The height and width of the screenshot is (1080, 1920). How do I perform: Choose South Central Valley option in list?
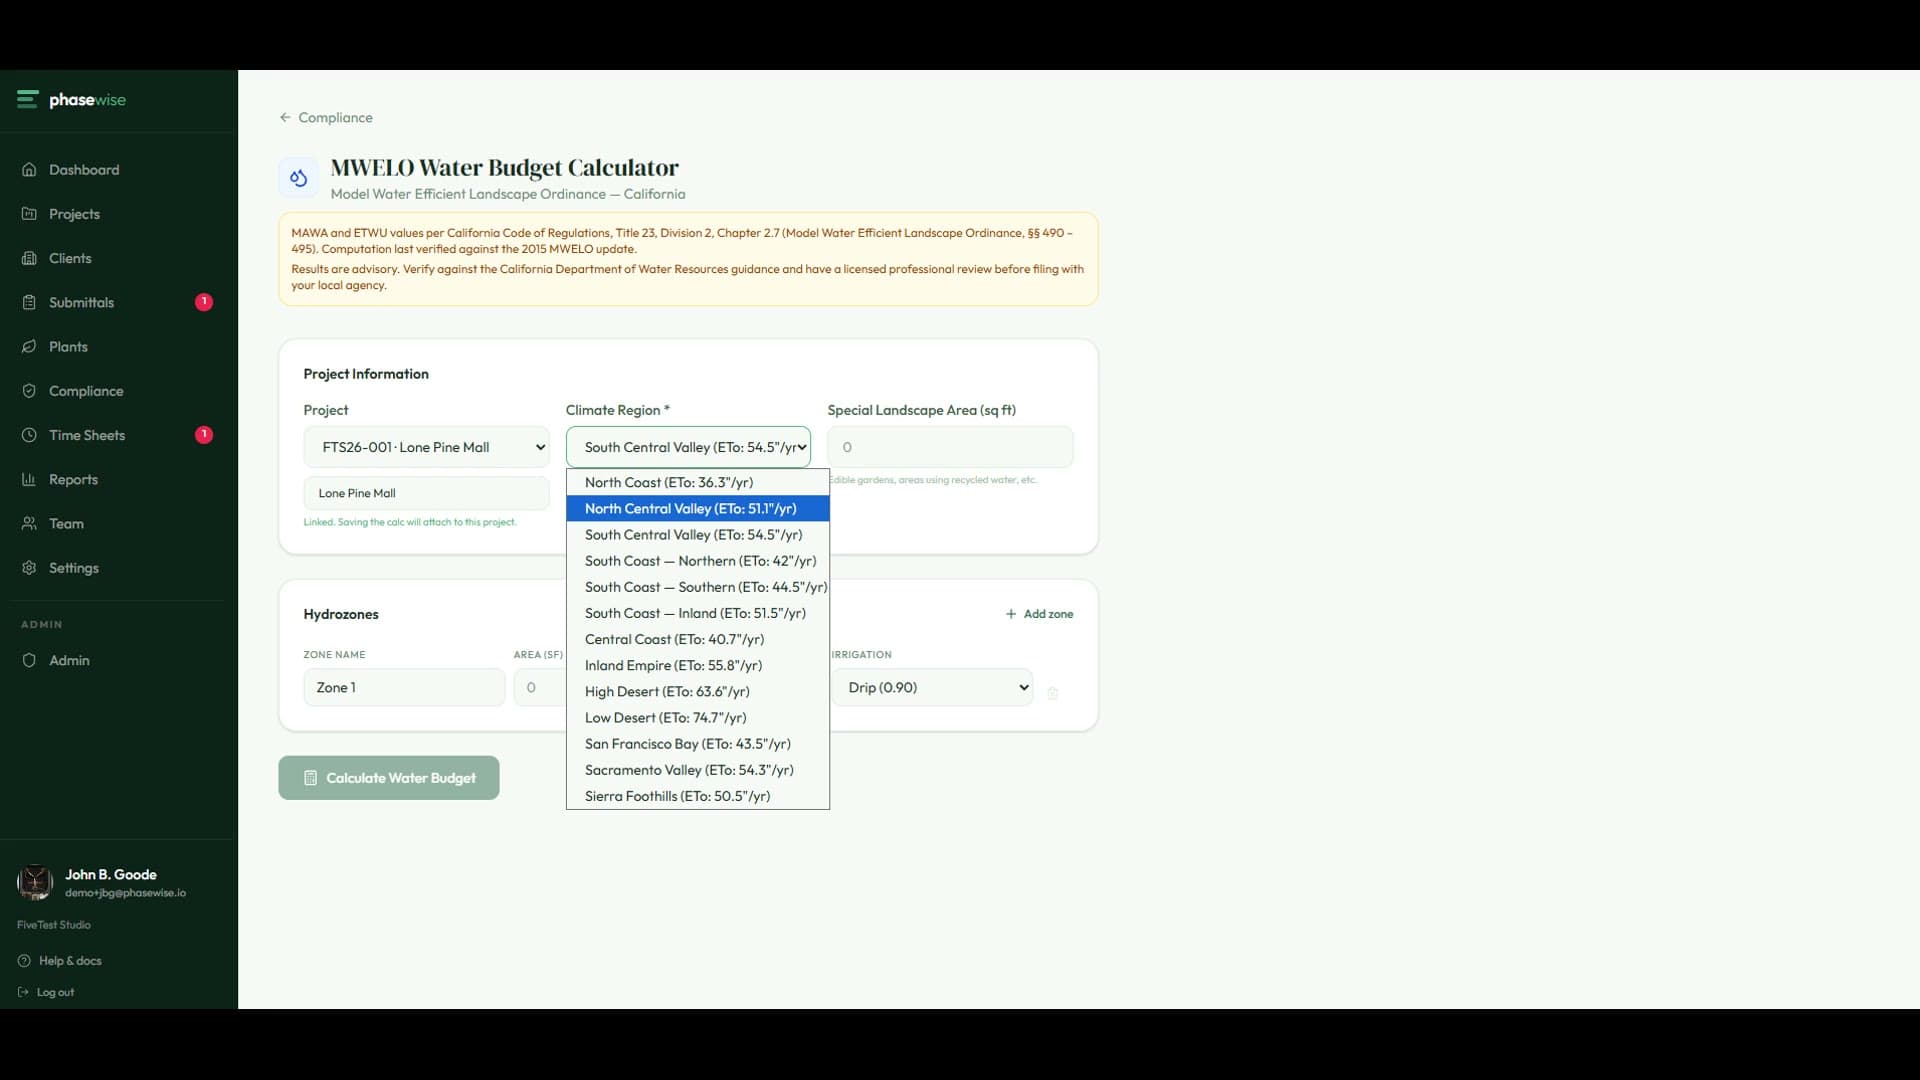click(x=698, y=535)
